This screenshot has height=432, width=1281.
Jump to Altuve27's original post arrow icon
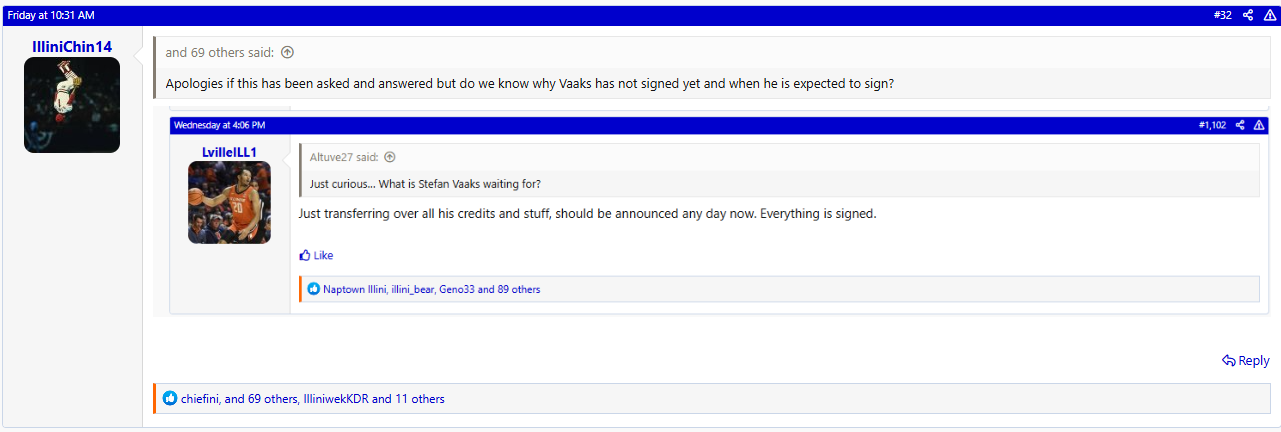point(390,157)
